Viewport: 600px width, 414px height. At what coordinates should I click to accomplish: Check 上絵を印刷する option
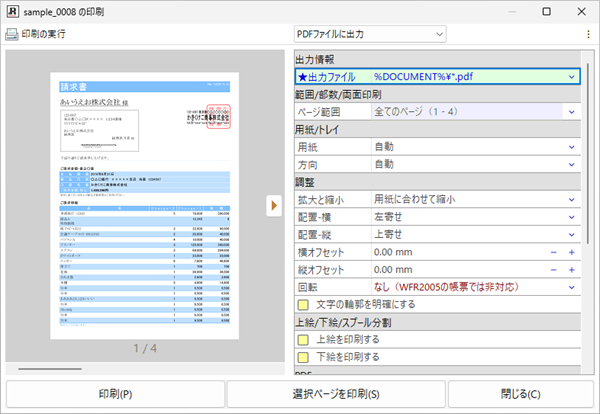pyautogui.click(x=303, y=340)
